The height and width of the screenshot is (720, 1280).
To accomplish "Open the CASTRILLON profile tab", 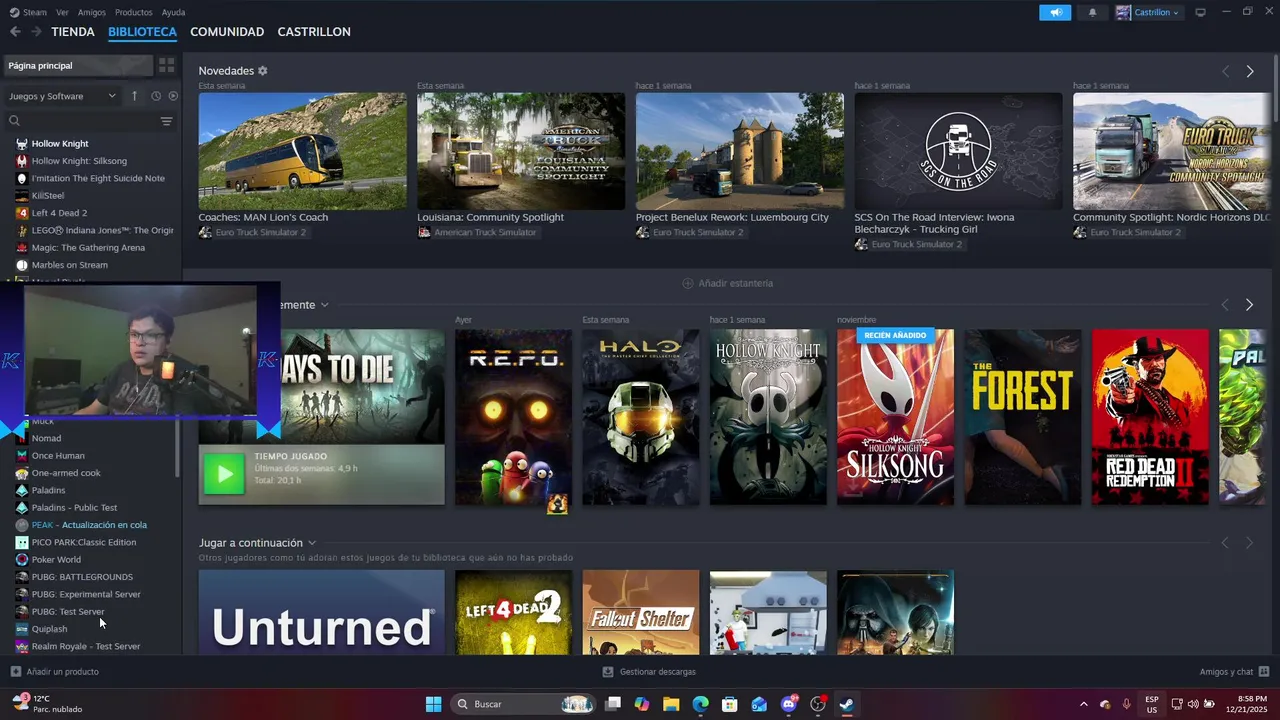I will tap(314, 32).
